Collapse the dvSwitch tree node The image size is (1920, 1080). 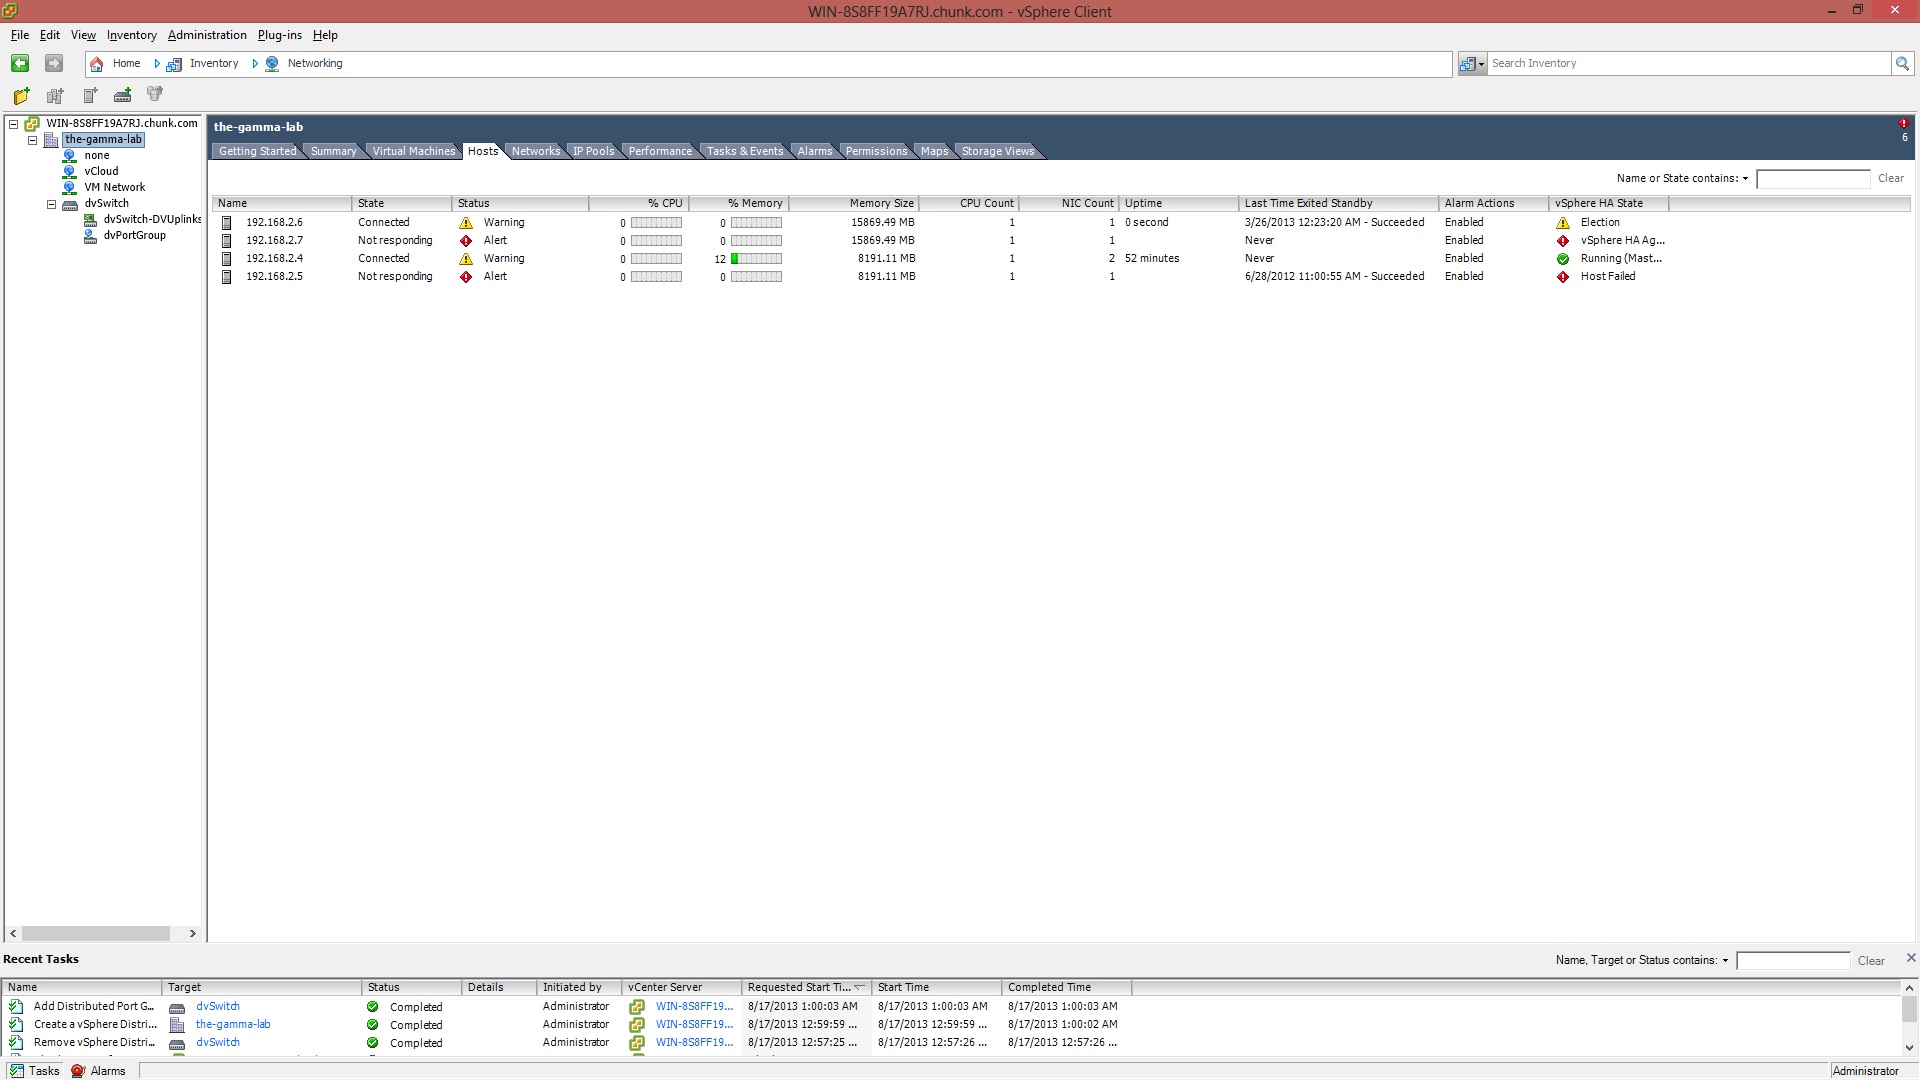[52, 204]
